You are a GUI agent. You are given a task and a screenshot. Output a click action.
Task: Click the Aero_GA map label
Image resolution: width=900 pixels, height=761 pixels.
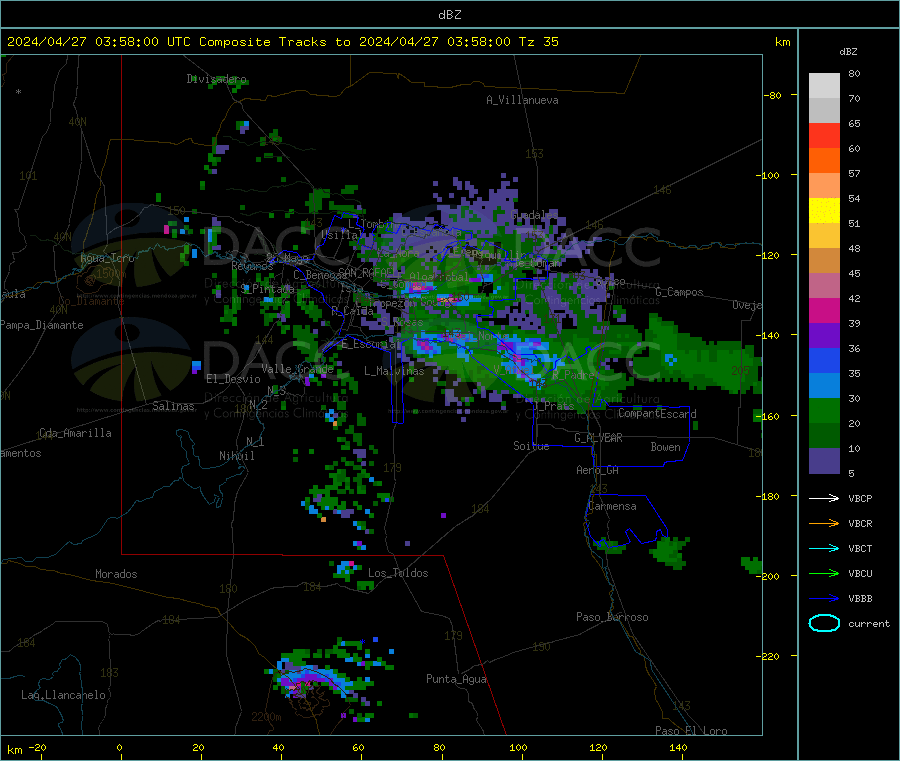click(597, 470)
